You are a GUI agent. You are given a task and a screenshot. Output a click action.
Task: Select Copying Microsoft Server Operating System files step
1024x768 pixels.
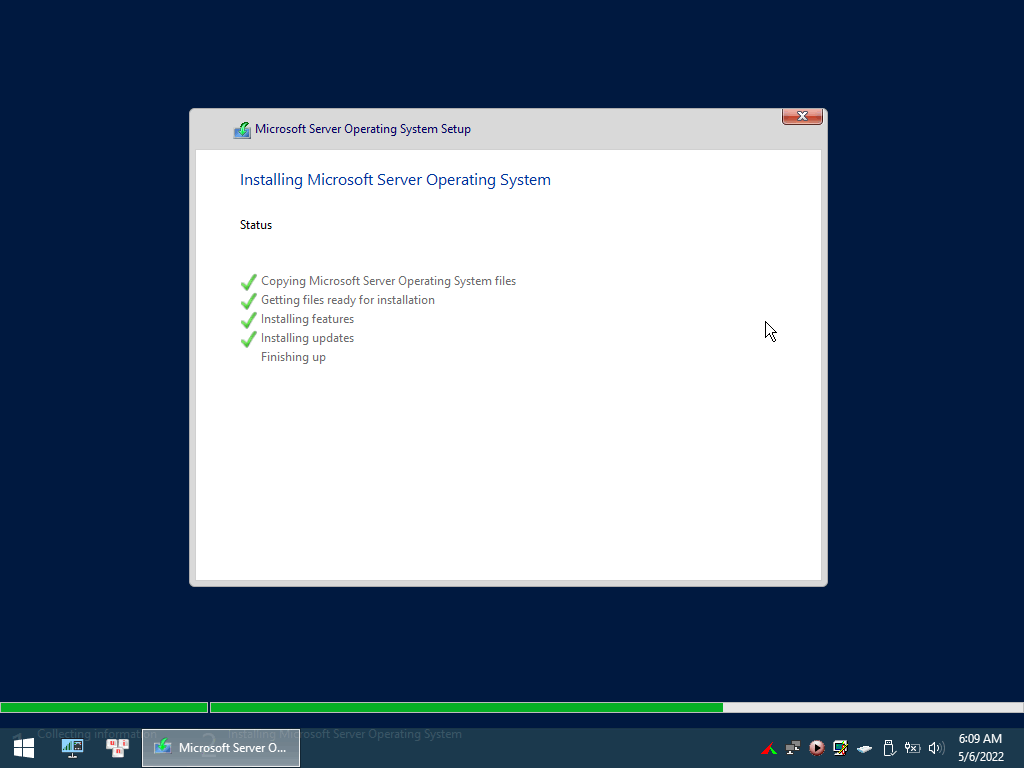point(389,281)
